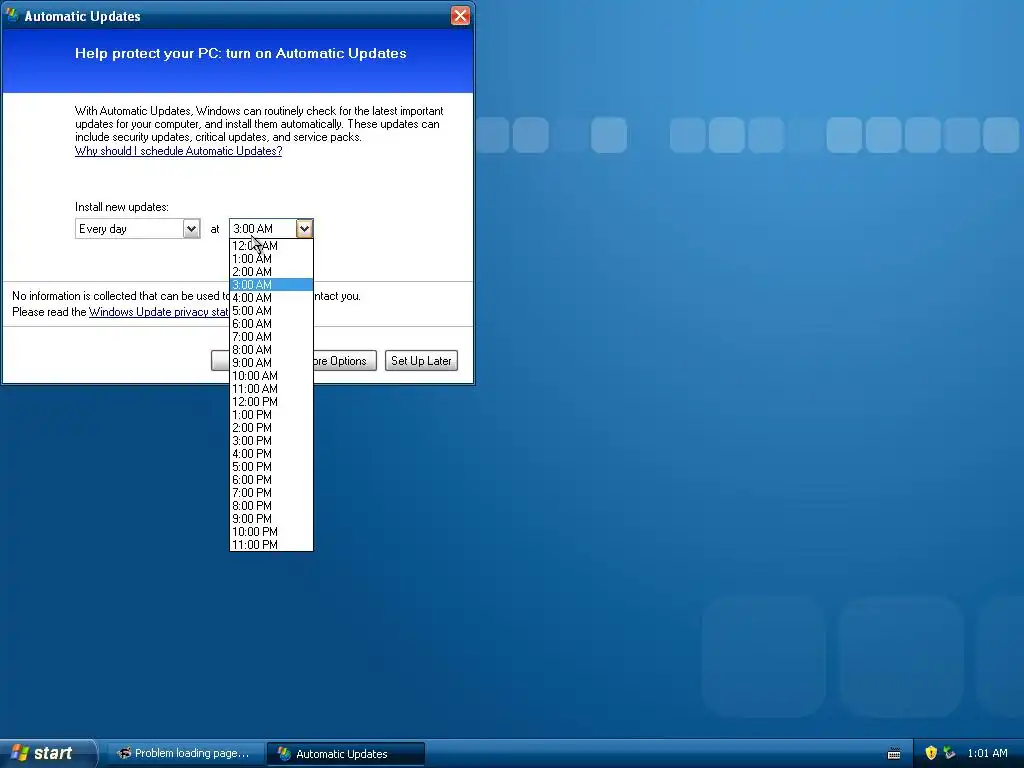Set install time to 7:00 PM
Image resolution: width=1024 pixels, height=768 pixels.
click(x=271, y=493)
